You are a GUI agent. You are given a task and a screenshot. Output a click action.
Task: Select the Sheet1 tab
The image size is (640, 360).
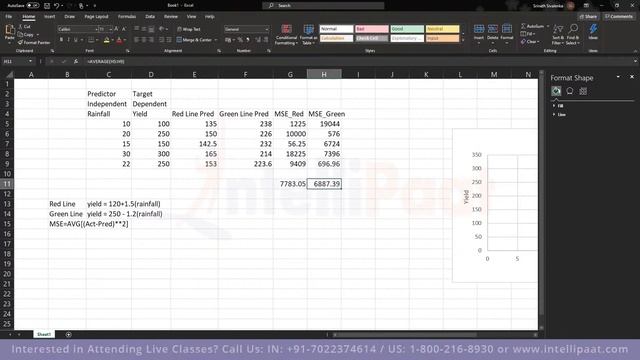pyautogui.click(x=44, y=334)
